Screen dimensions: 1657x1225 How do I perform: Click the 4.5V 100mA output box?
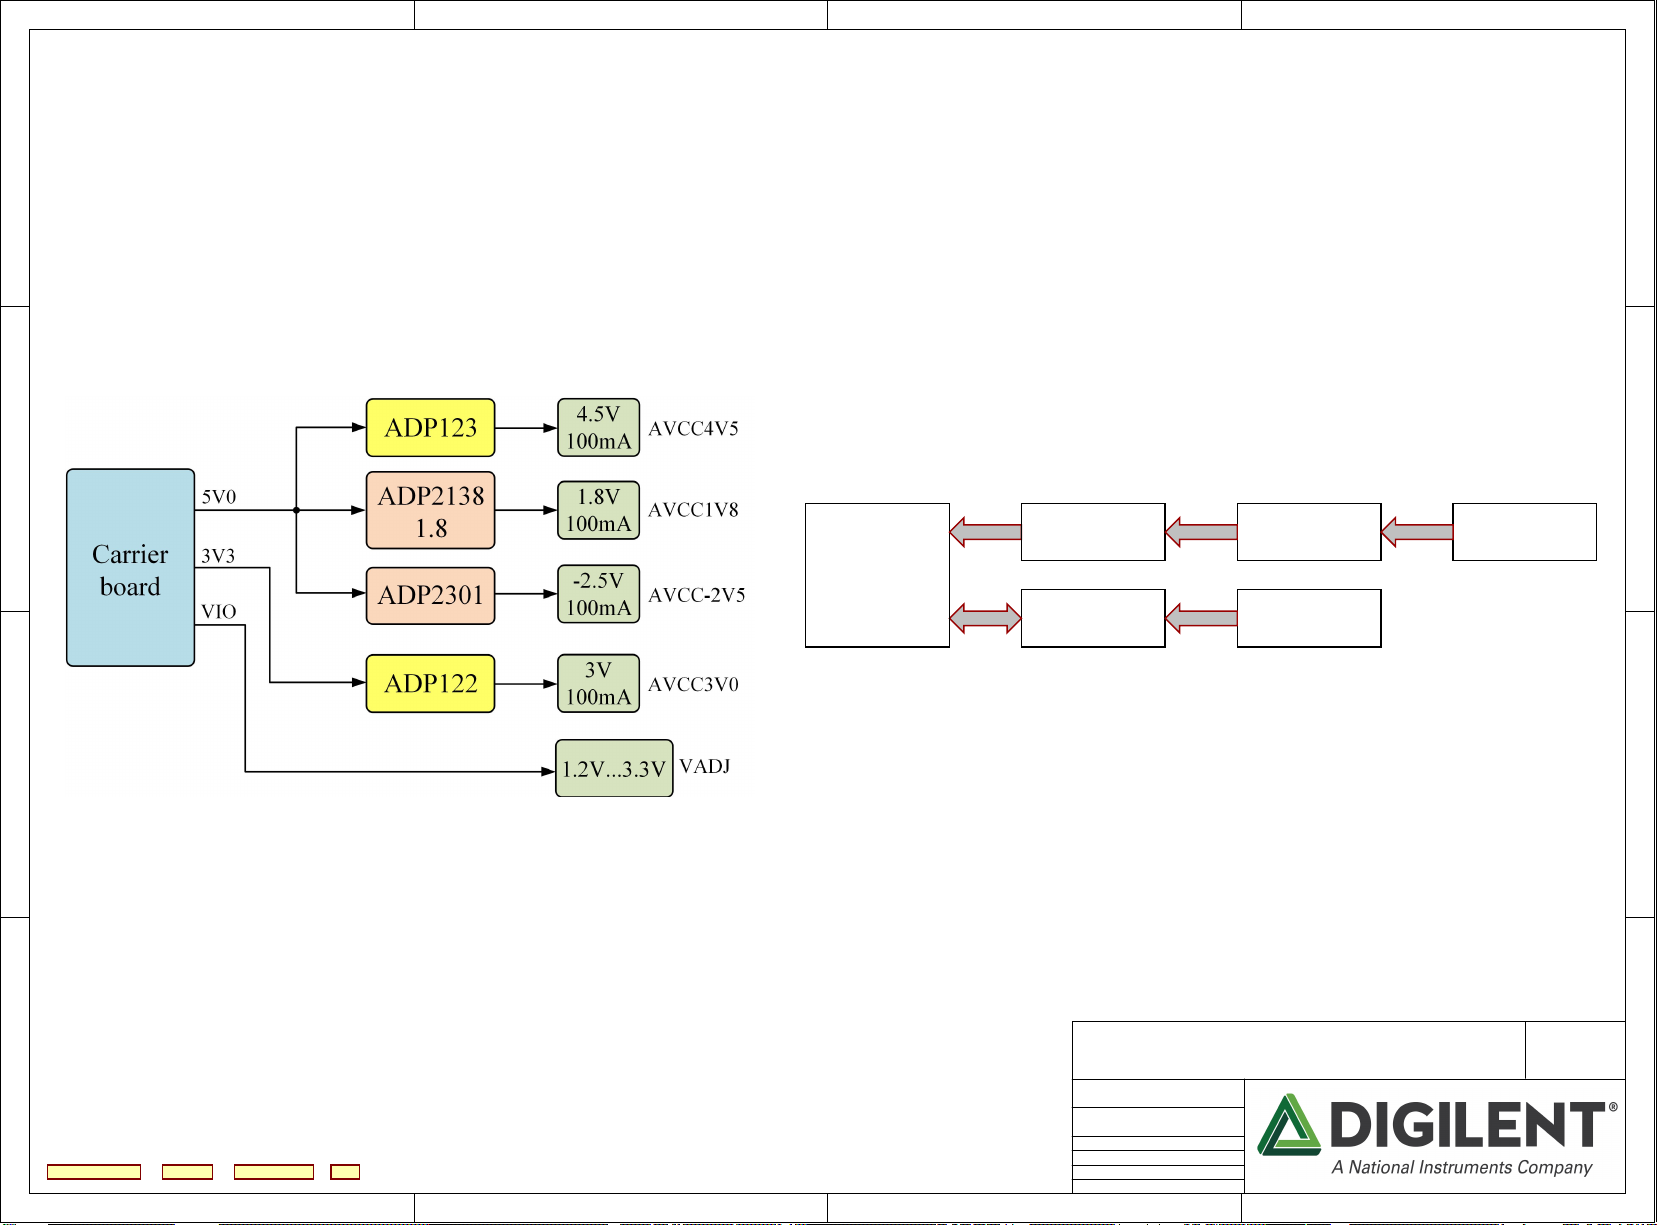[x=598, y=428]
